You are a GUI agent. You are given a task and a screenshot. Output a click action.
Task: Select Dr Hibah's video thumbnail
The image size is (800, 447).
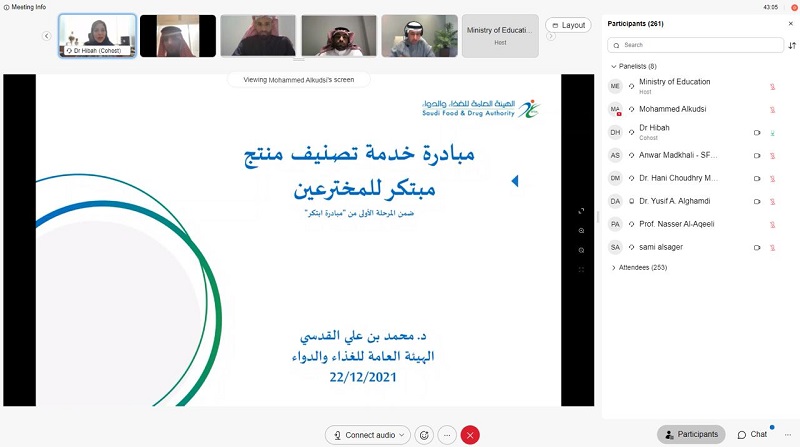96,36
